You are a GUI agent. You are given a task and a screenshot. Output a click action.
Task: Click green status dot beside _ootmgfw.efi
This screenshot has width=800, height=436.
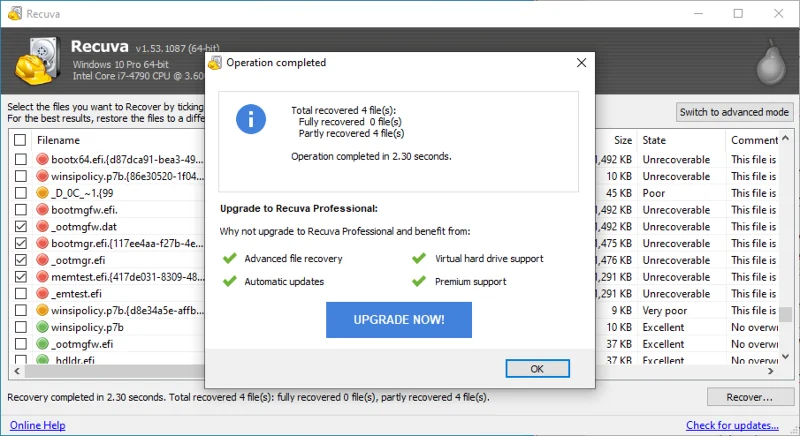click(42, 344)
